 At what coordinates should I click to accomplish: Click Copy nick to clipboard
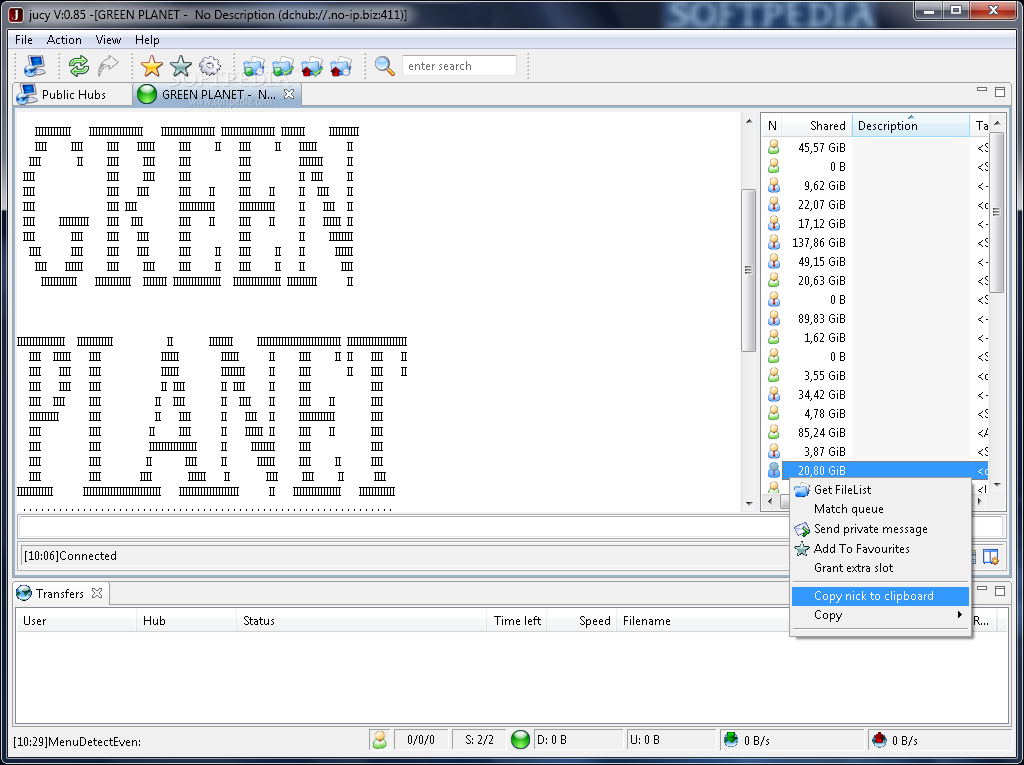(x=880, y=596)
